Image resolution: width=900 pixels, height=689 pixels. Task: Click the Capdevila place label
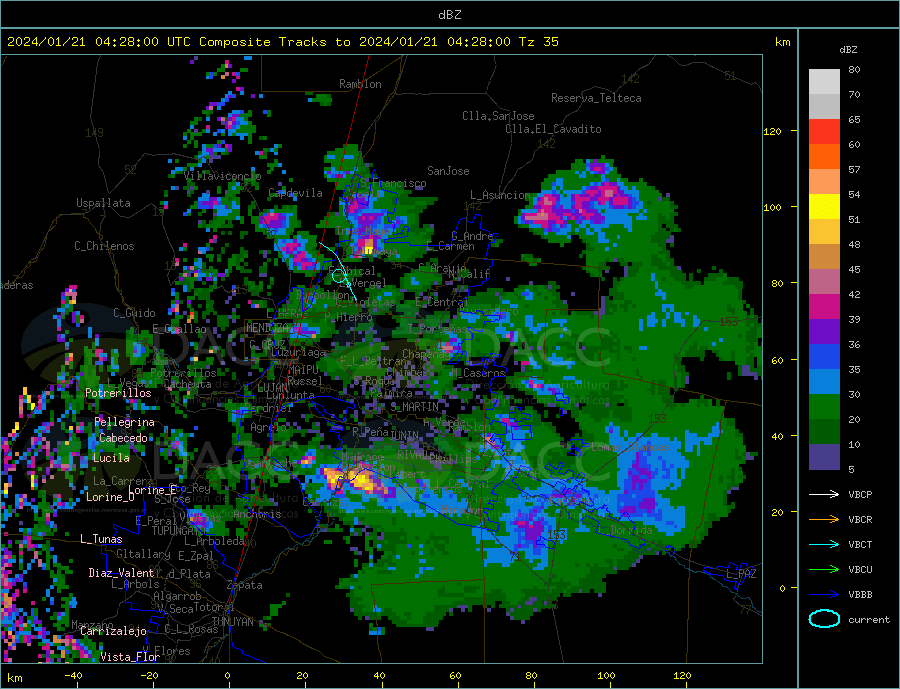(x=296, y=193)
